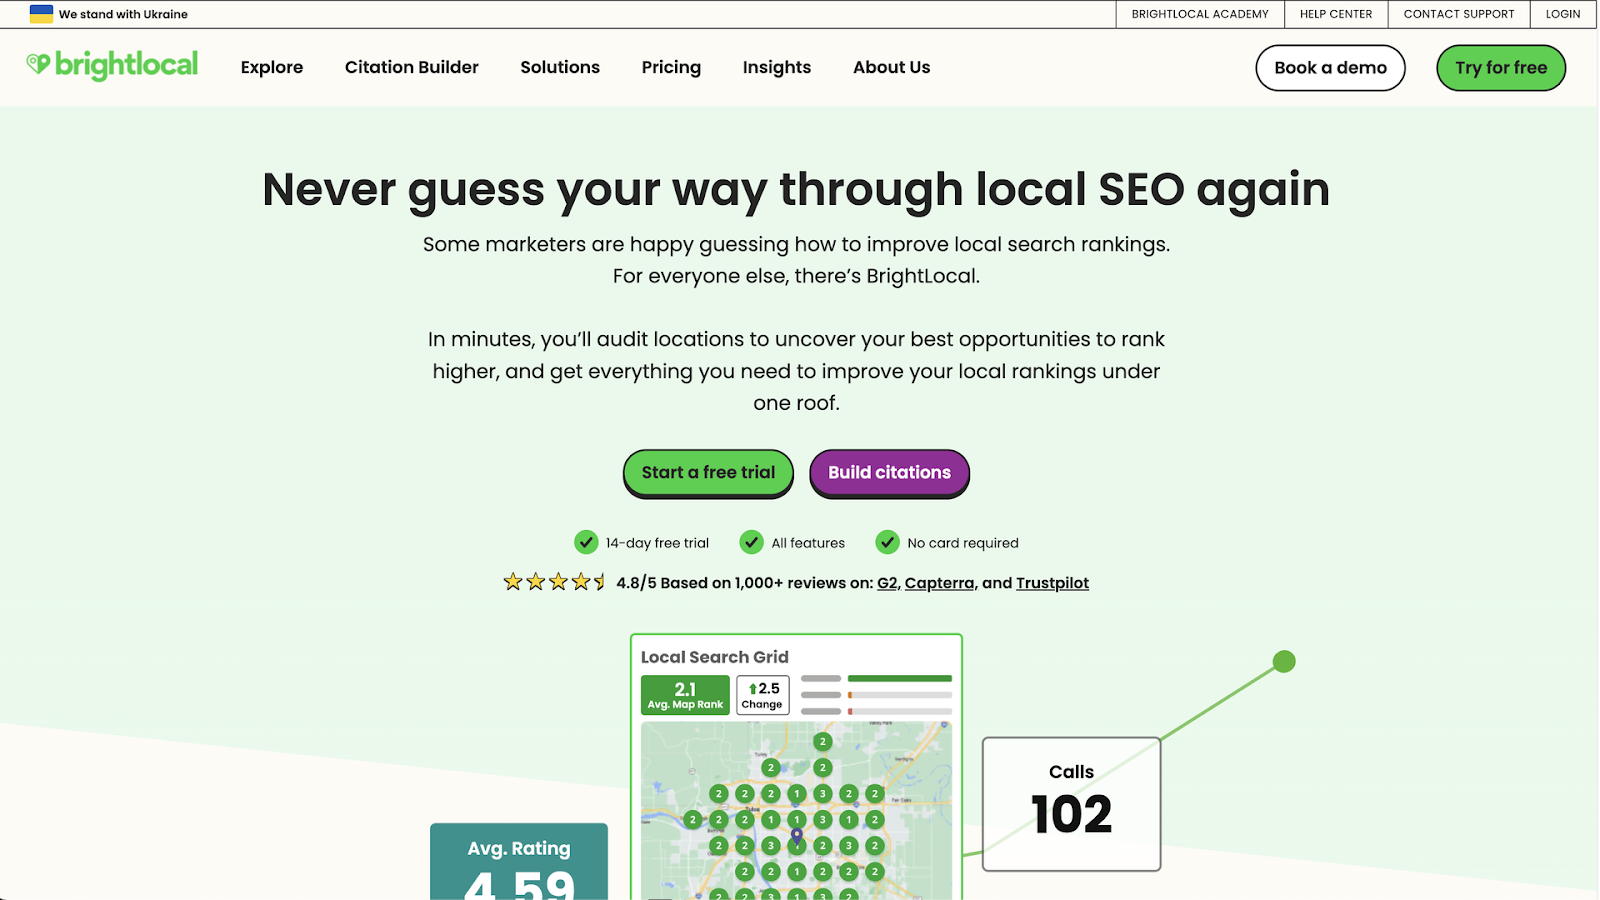Click the checkmark beside 14-day free trial
Viewport: 1600px width, 900px height.
(x=586, y=542)
